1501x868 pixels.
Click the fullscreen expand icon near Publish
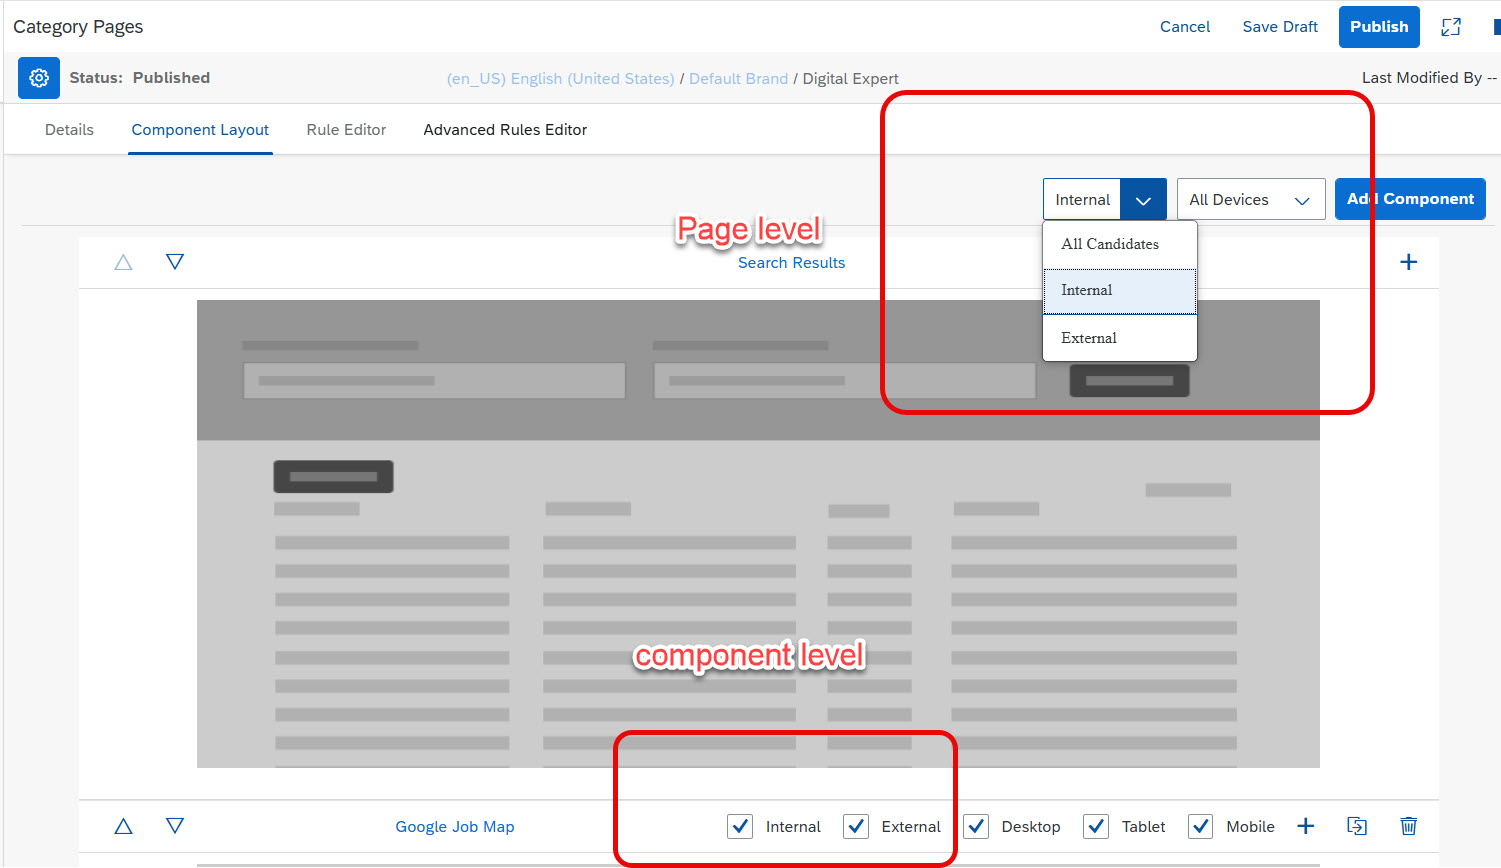coord(1451,27)
